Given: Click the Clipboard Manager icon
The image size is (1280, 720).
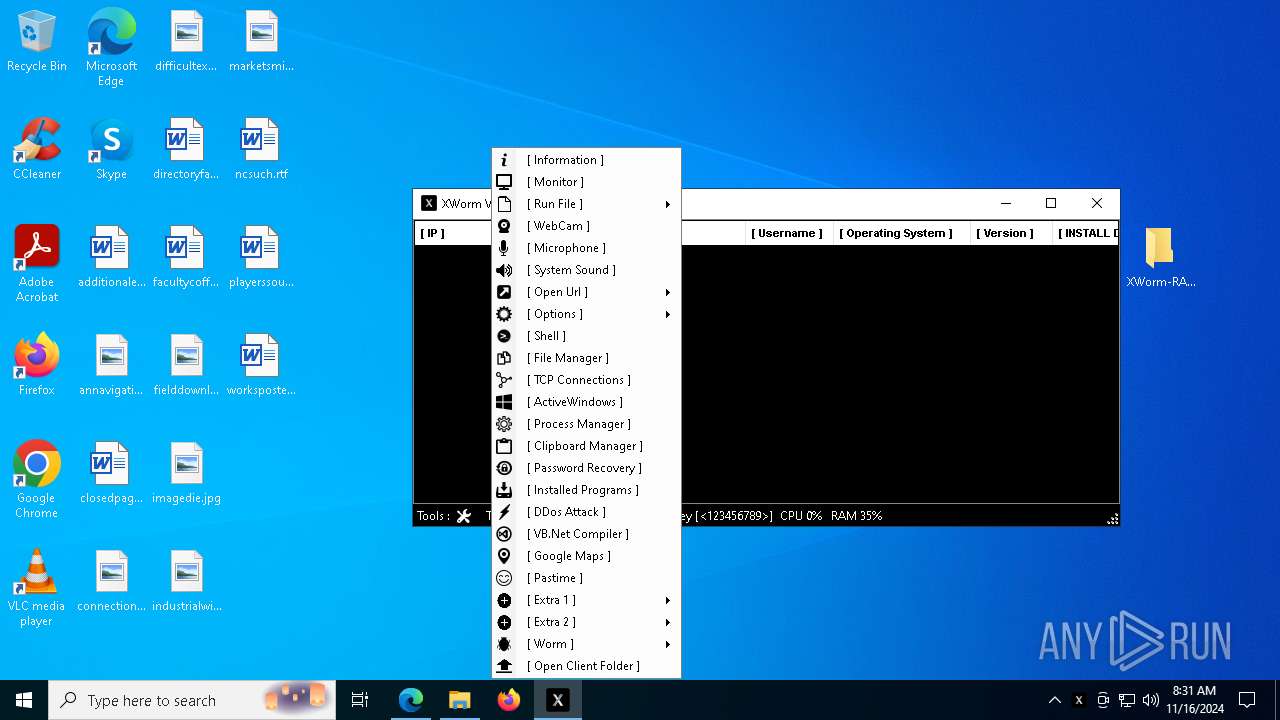Looking at the screenshot, I should coord(504,446).
